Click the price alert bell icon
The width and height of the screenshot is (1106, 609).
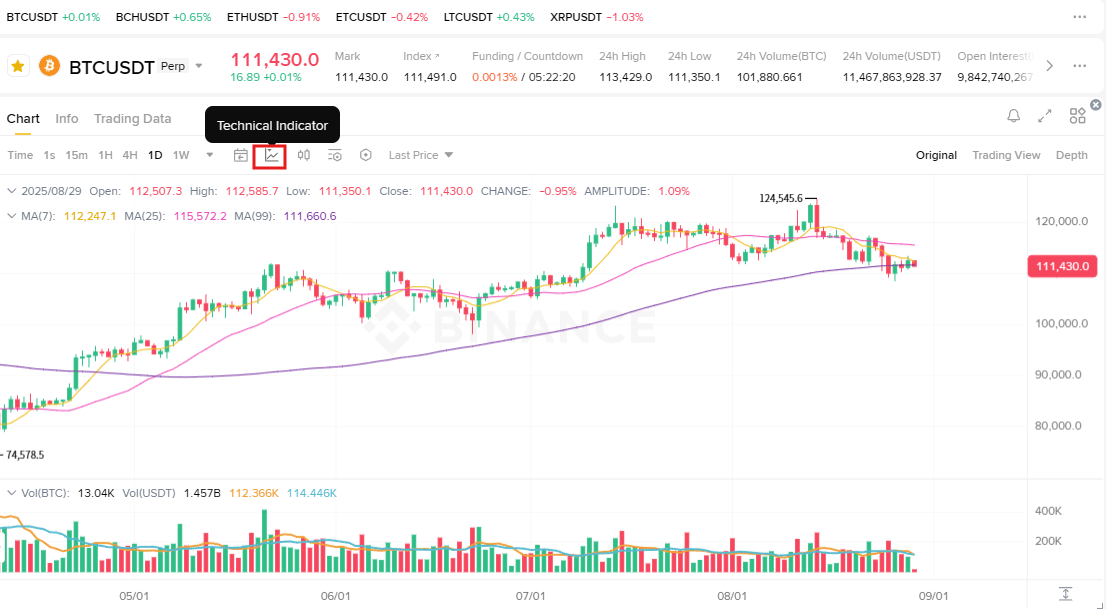click(x=1014, y=116)
